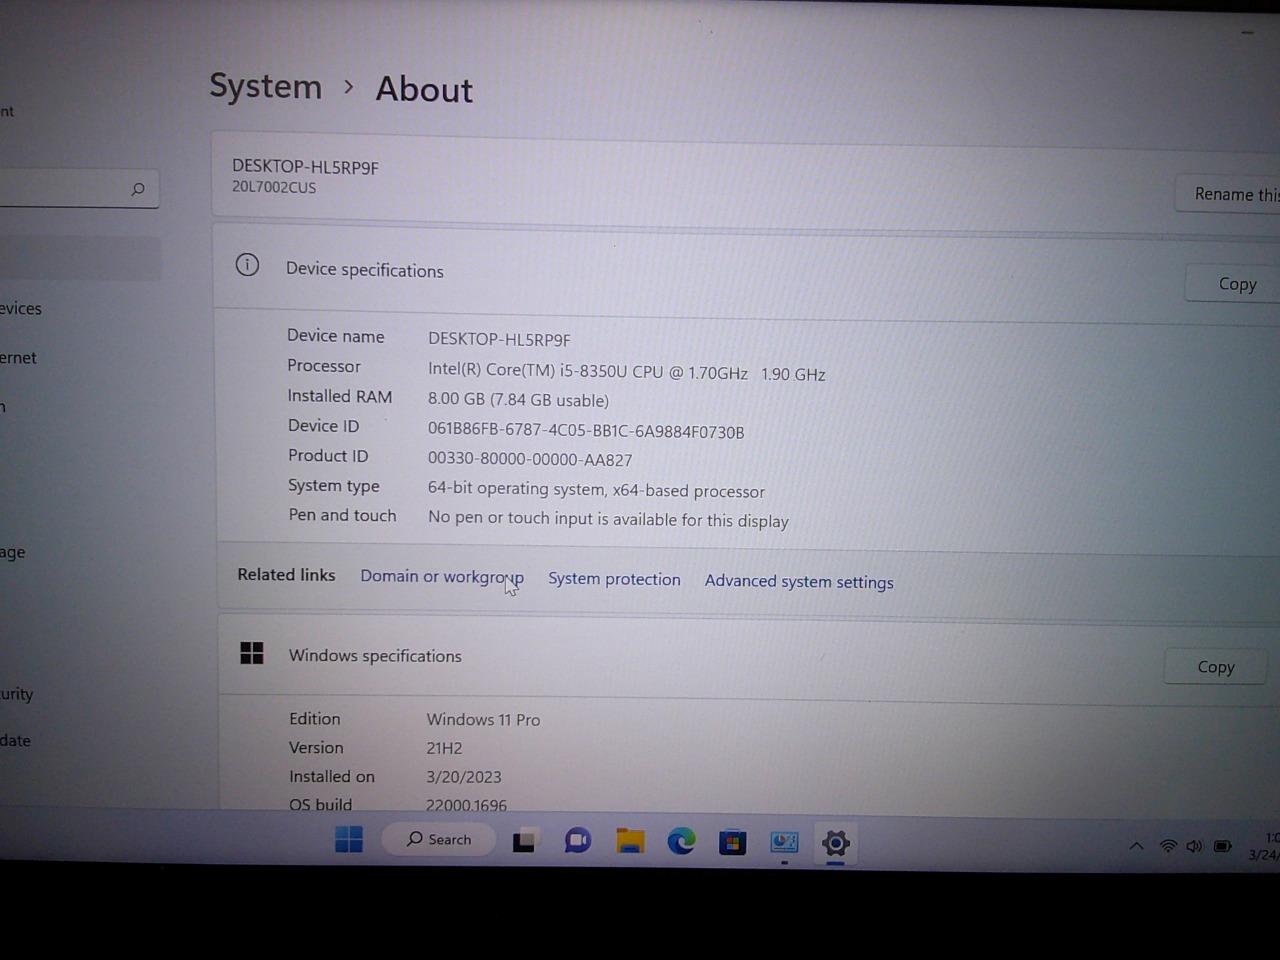1280x960 pixels.
Task: Select Edition value Windows 11 Pro
Action: pyautogui.click(x=483, y=719)
